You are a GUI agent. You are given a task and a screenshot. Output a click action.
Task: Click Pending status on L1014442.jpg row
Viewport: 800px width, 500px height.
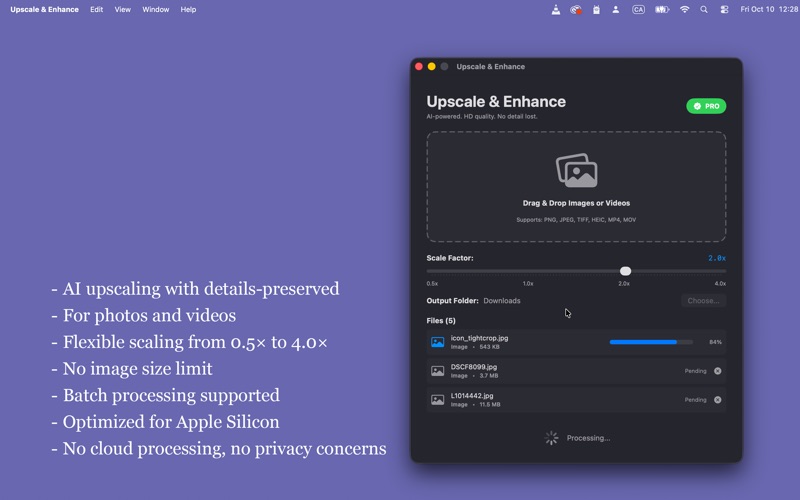coord(695,400)
